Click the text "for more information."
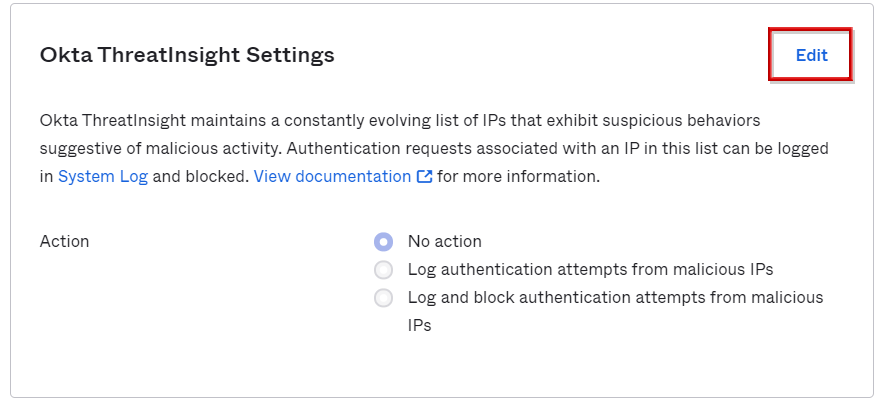 click(518, 176)
